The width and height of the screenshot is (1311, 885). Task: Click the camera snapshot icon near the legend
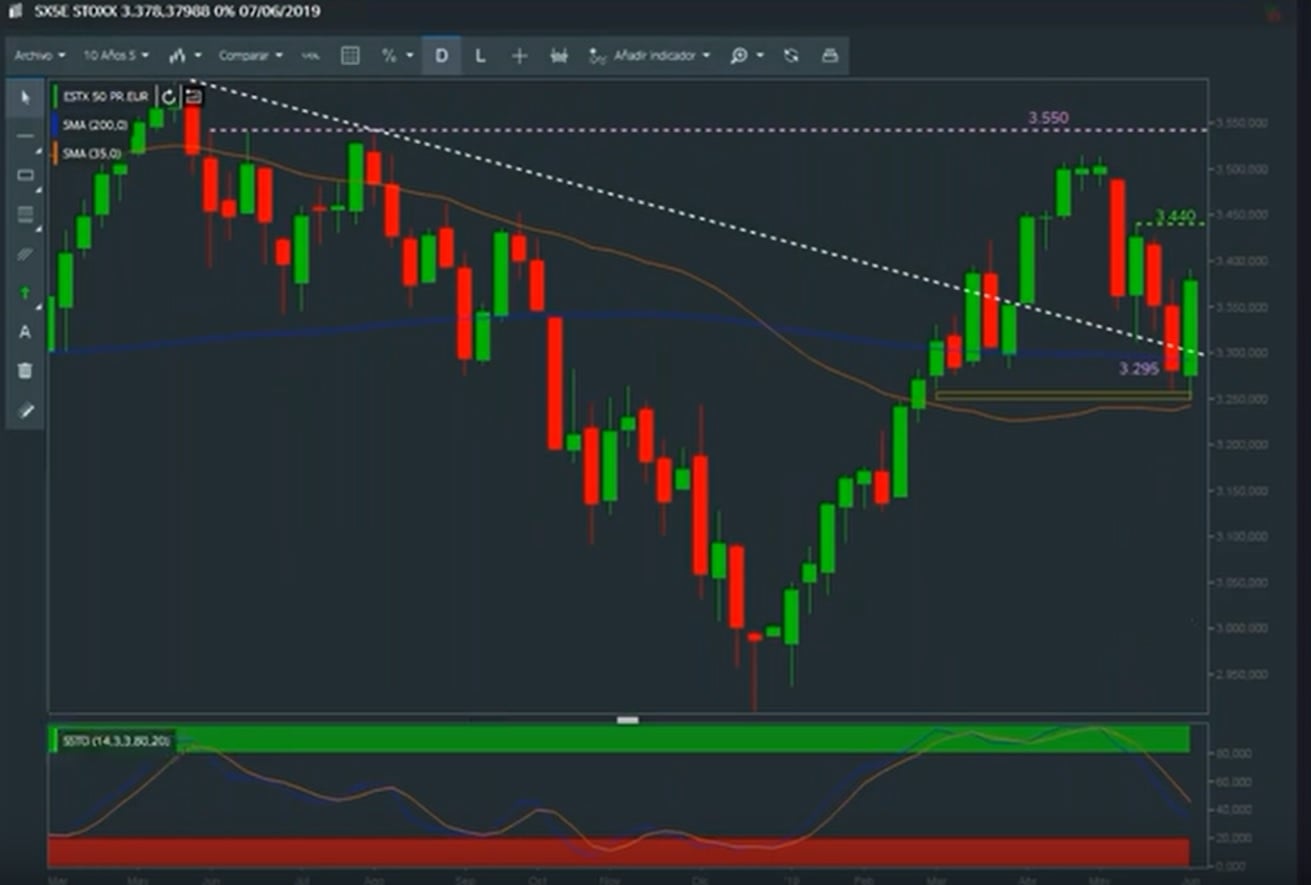192,96
